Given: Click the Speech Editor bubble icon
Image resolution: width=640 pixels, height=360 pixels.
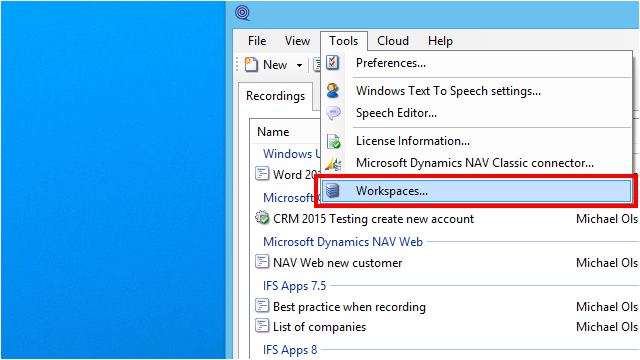Looking at the screenshot, I should pyautogui.click(x=333, y=113).
